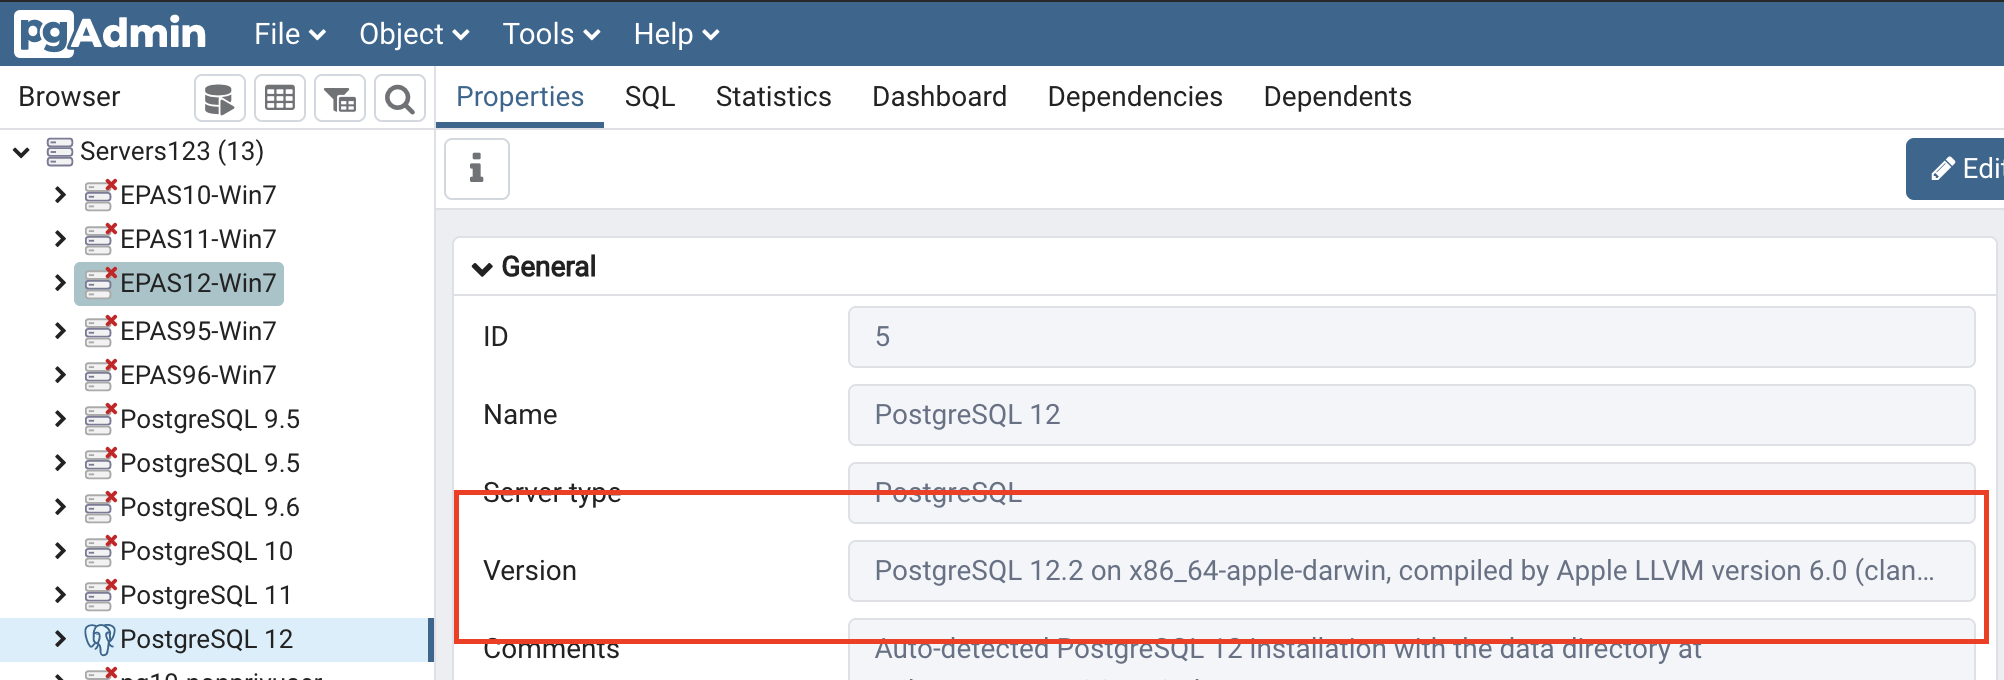Click the View Data grid icon
2004x680 pixels.
point(280,98)
